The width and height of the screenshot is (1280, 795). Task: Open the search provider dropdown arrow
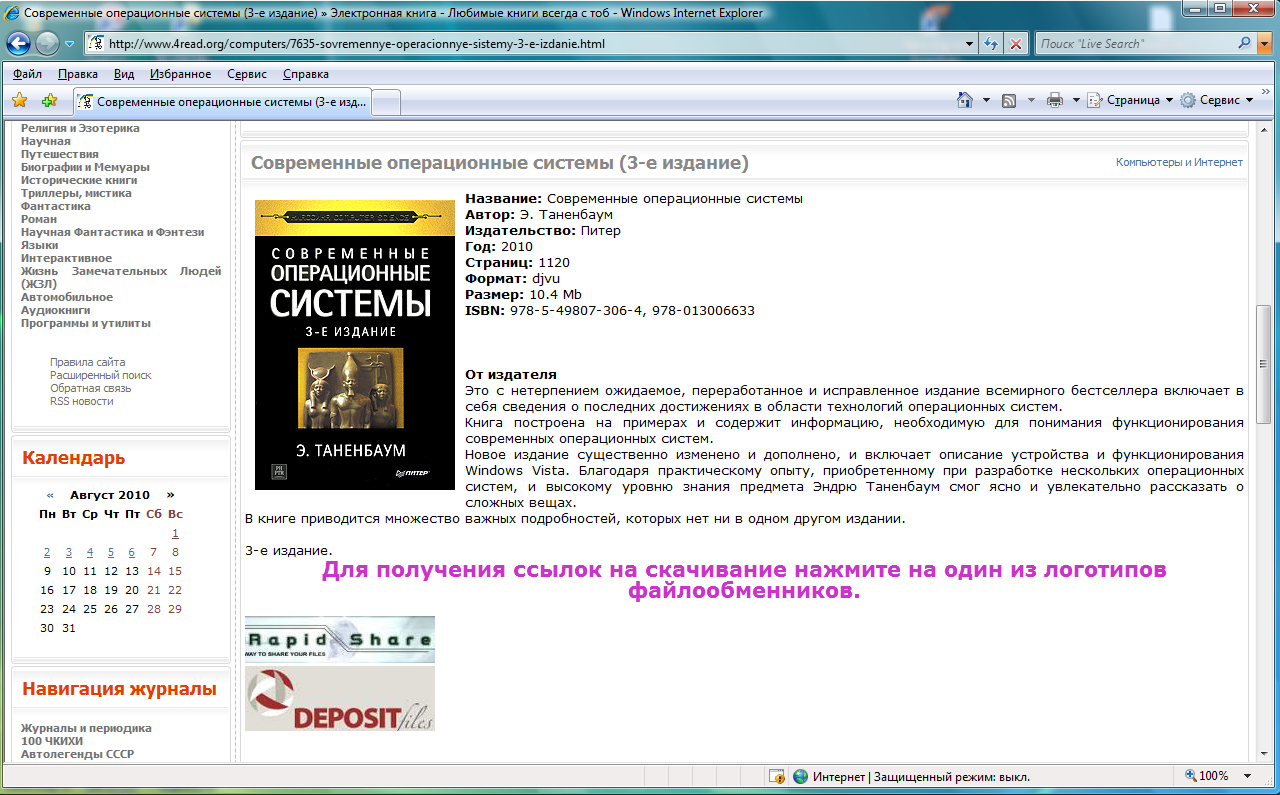point(1263,44)
